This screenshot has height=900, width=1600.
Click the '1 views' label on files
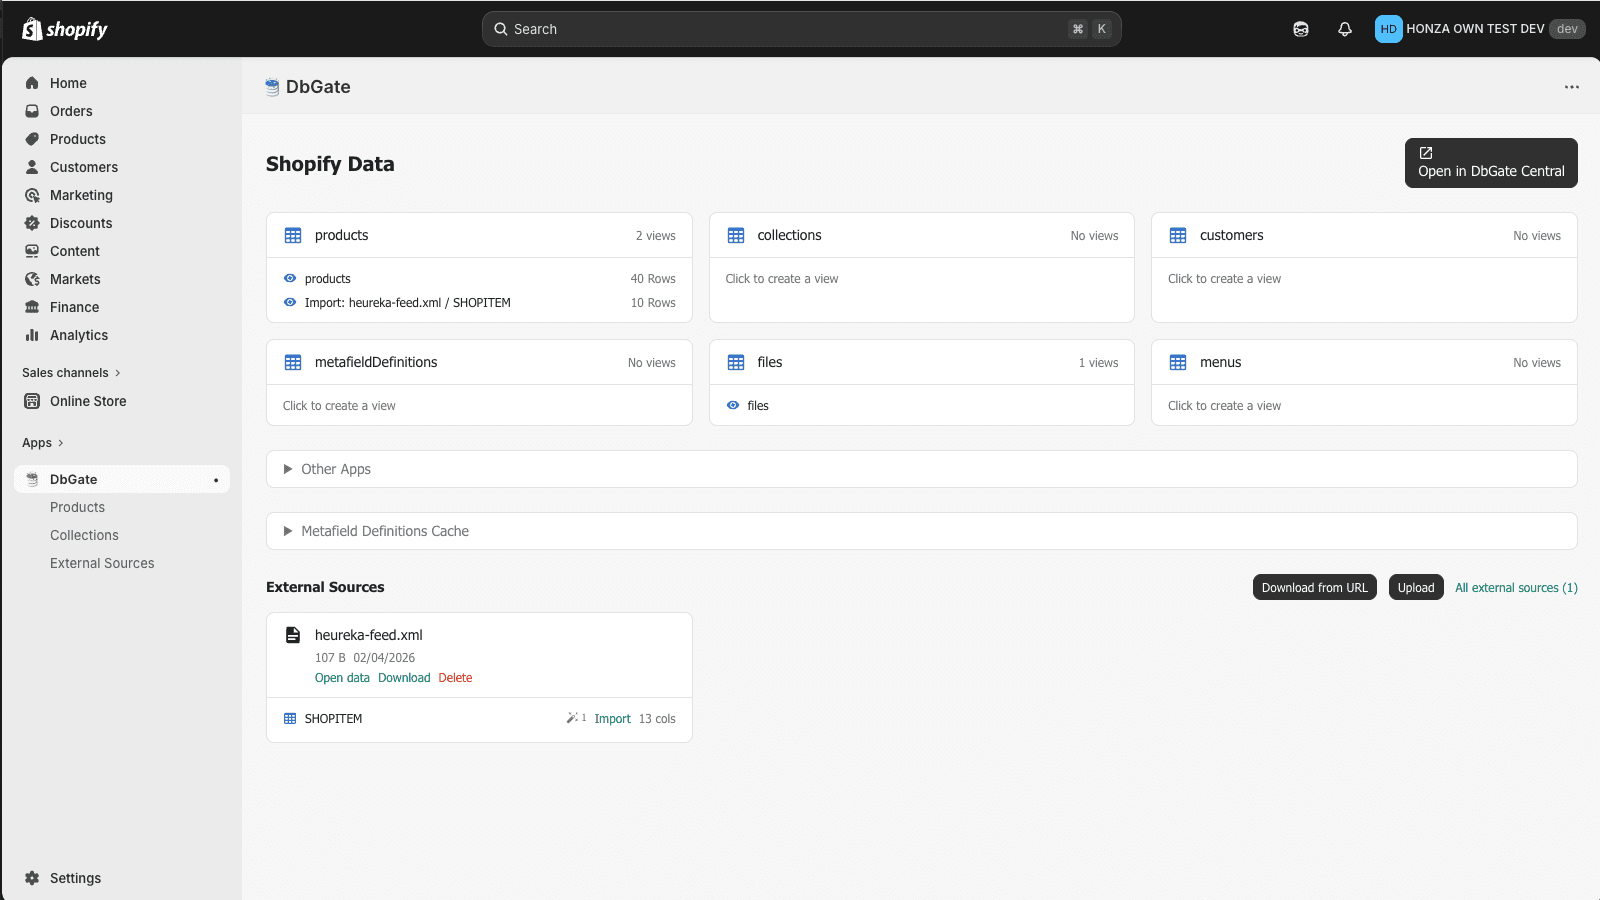[x=1098, y=363]
